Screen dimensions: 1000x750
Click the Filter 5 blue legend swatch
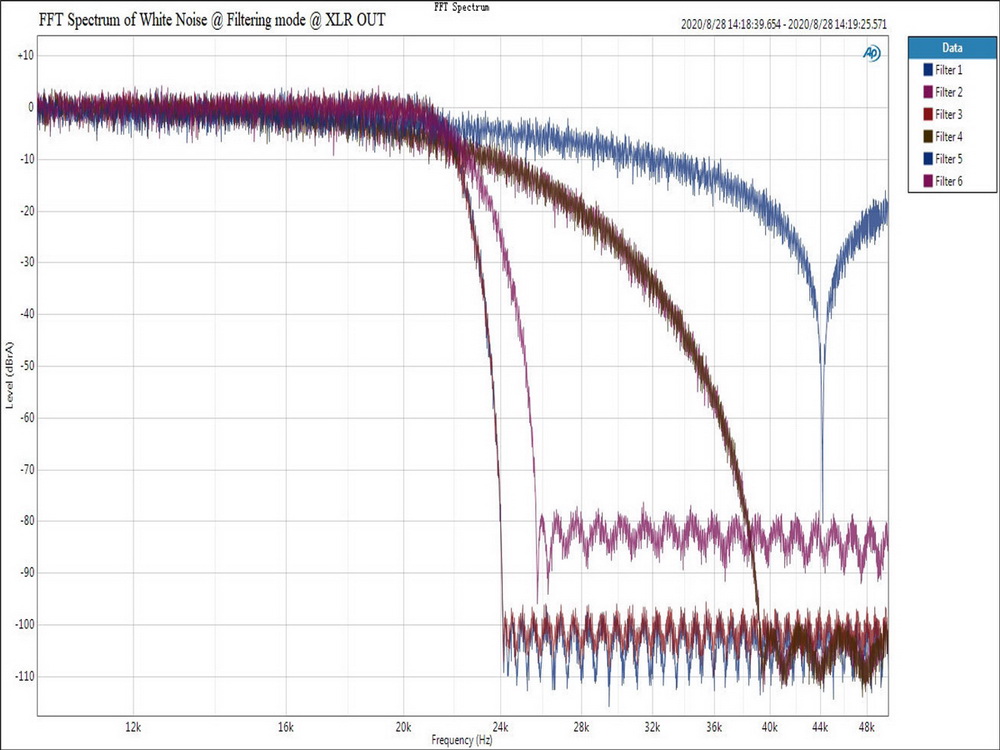coord(927,158)
